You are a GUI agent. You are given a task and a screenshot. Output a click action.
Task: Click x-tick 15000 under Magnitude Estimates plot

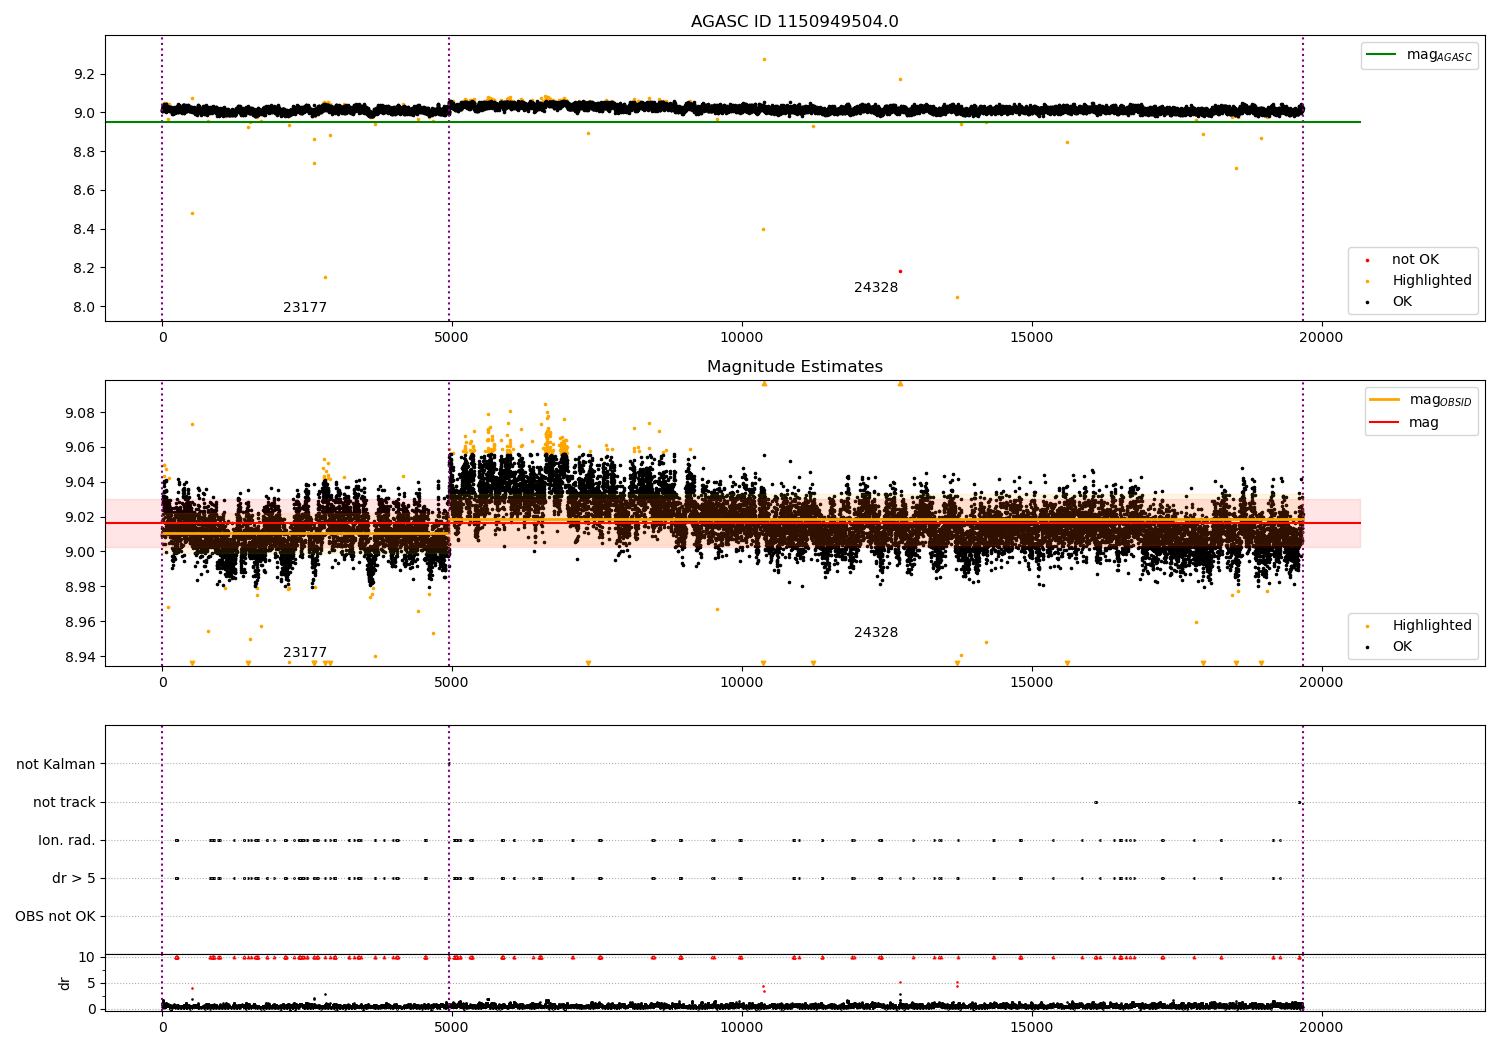click(x=1032, y=682)
